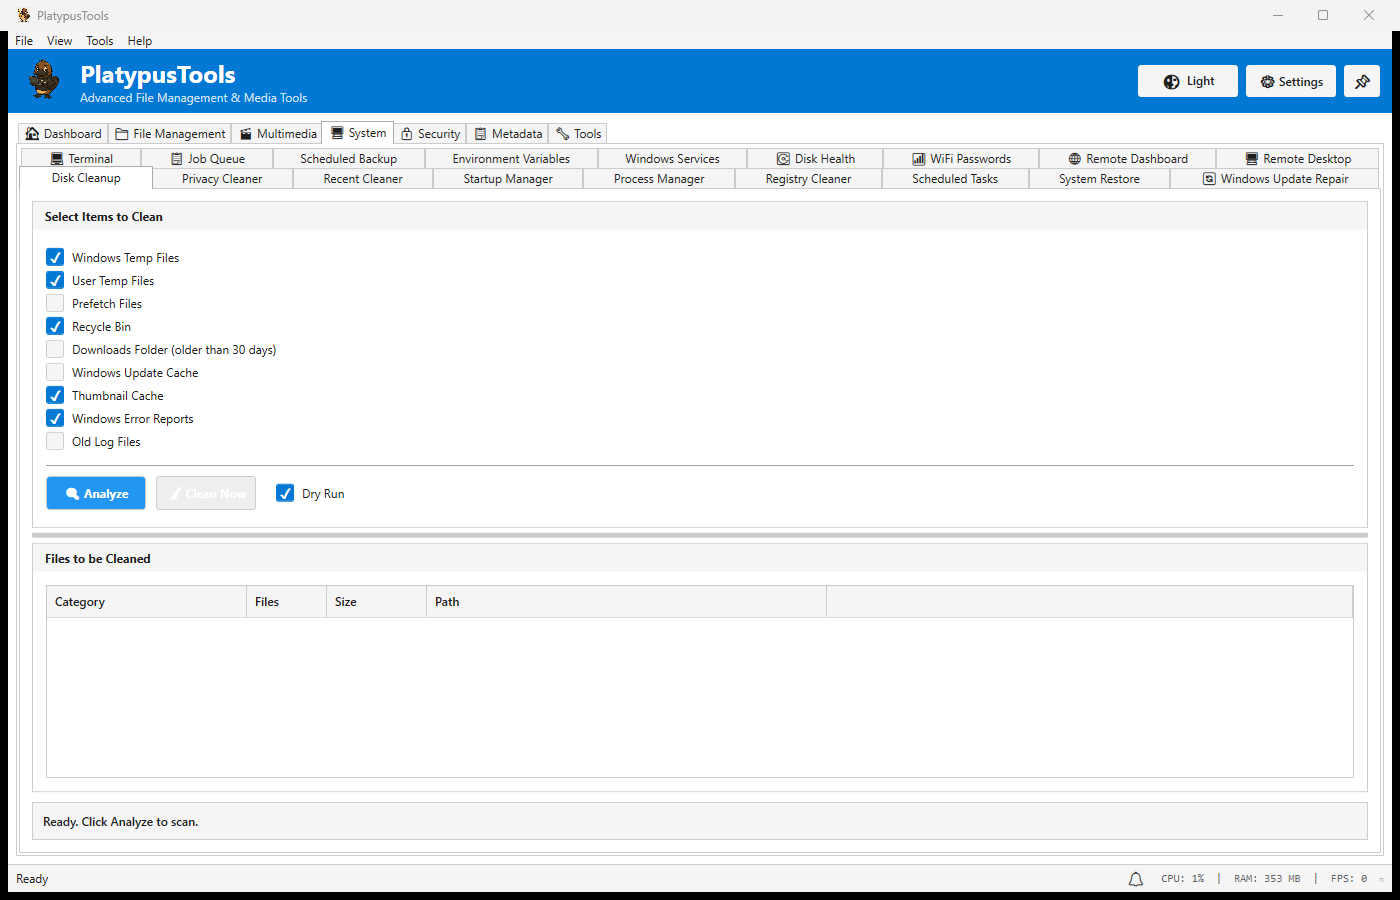Image resolution: width=1400 pixels, height=900 pixels.
Task: Open WiFi Passwords using its signal icon
Action: [918, 158]
